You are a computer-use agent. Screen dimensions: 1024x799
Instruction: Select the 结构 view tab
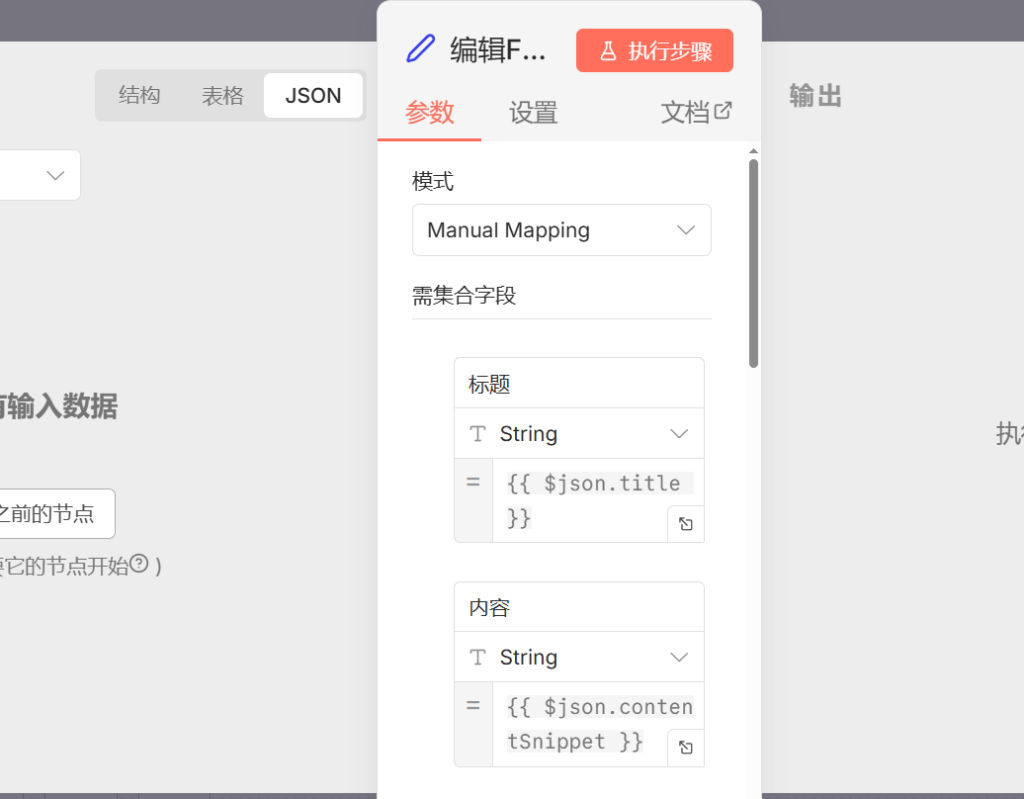click(x=140, y=95)
